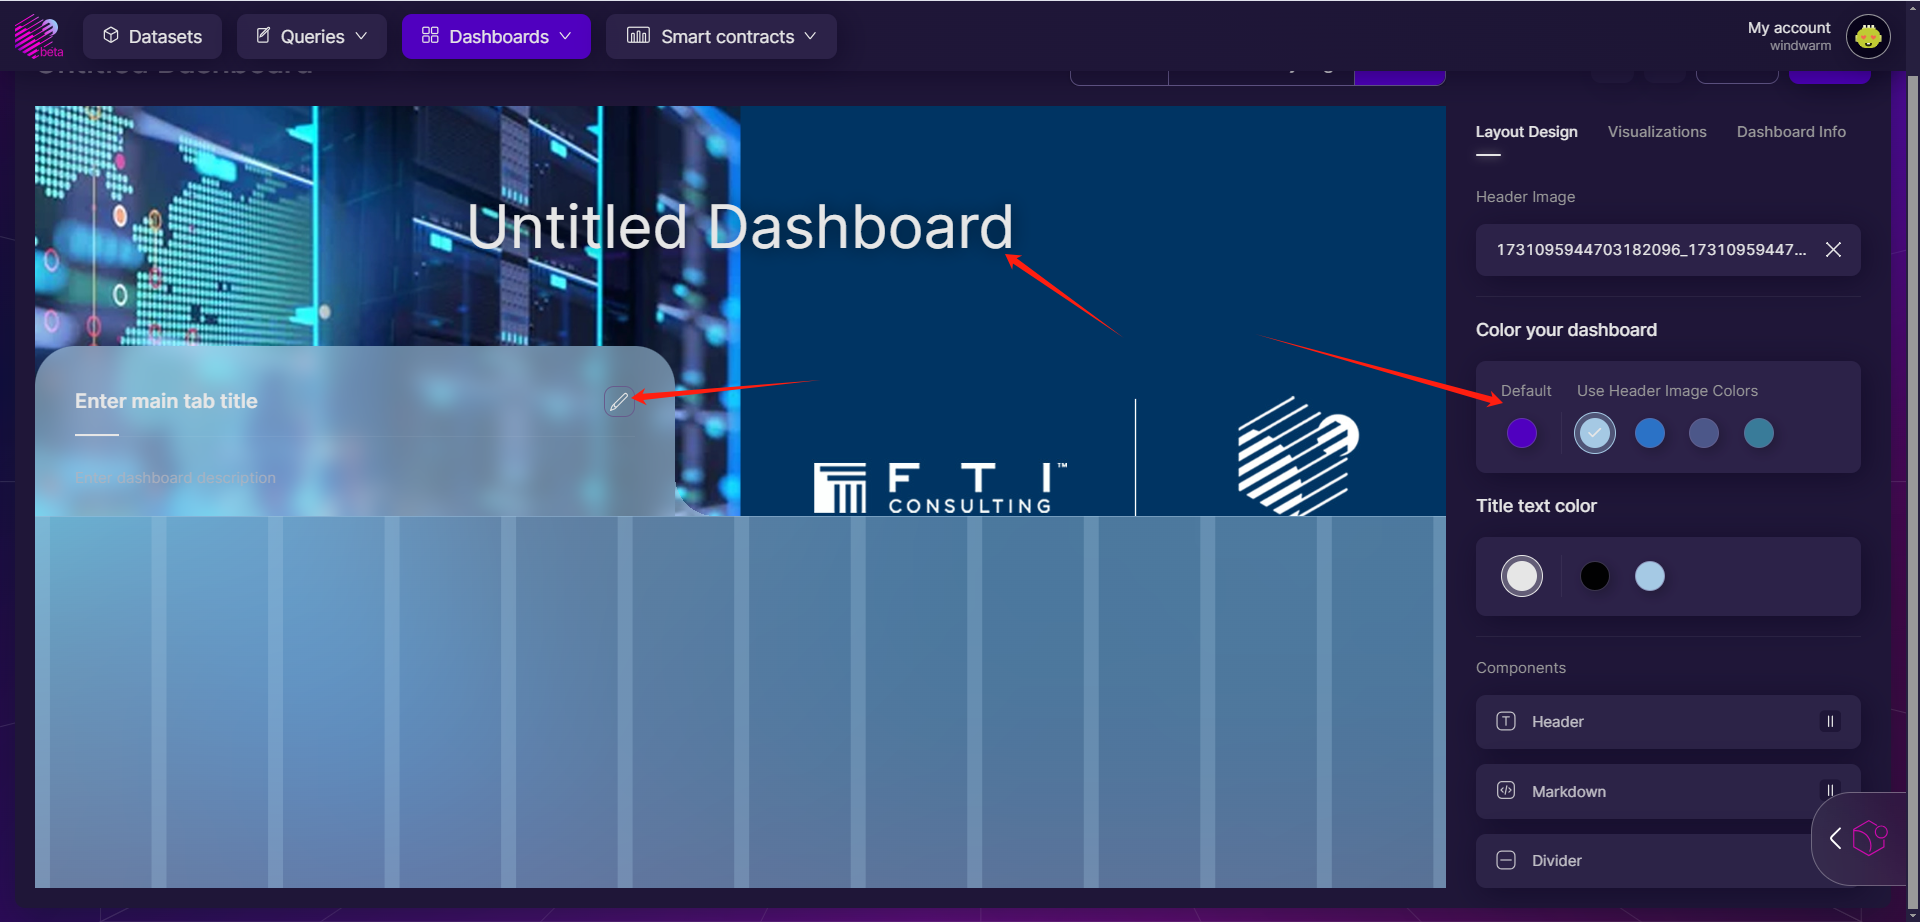Screen dimensions: 1920x922
Task: Expand the Queries dropdown menu
Action: (x=312, y=37)
